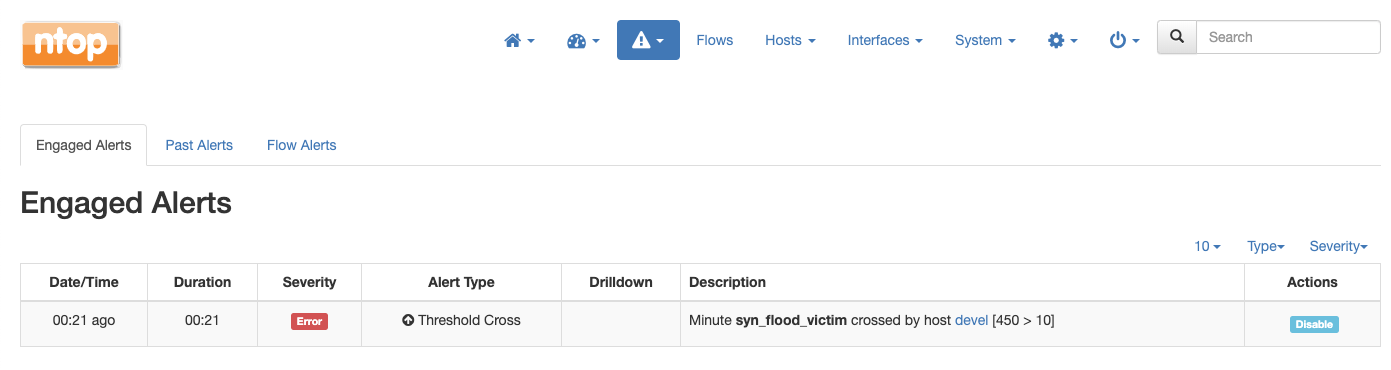Open the power icon menu
Image resolution: width=1391 pixels, height=370 pixels.
click(x=1125, y=40)
